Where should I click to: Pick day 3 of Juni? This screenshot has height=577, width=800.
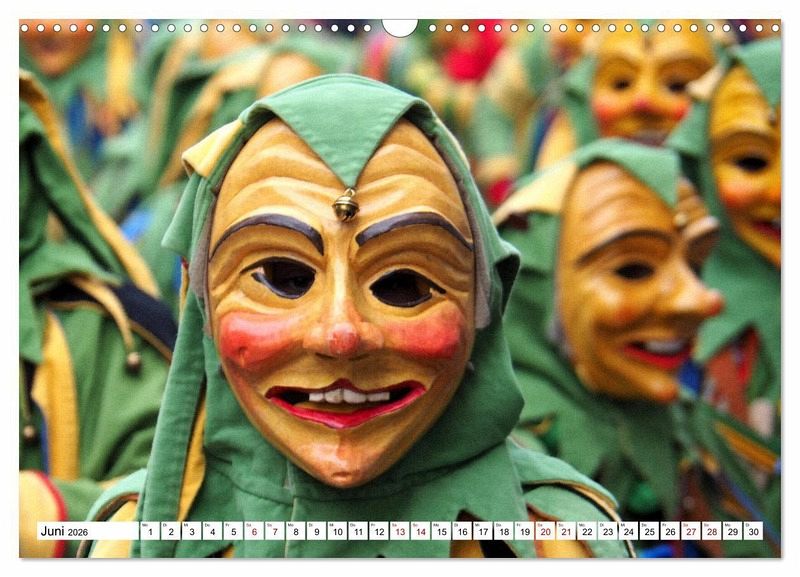tap(192, 531)
